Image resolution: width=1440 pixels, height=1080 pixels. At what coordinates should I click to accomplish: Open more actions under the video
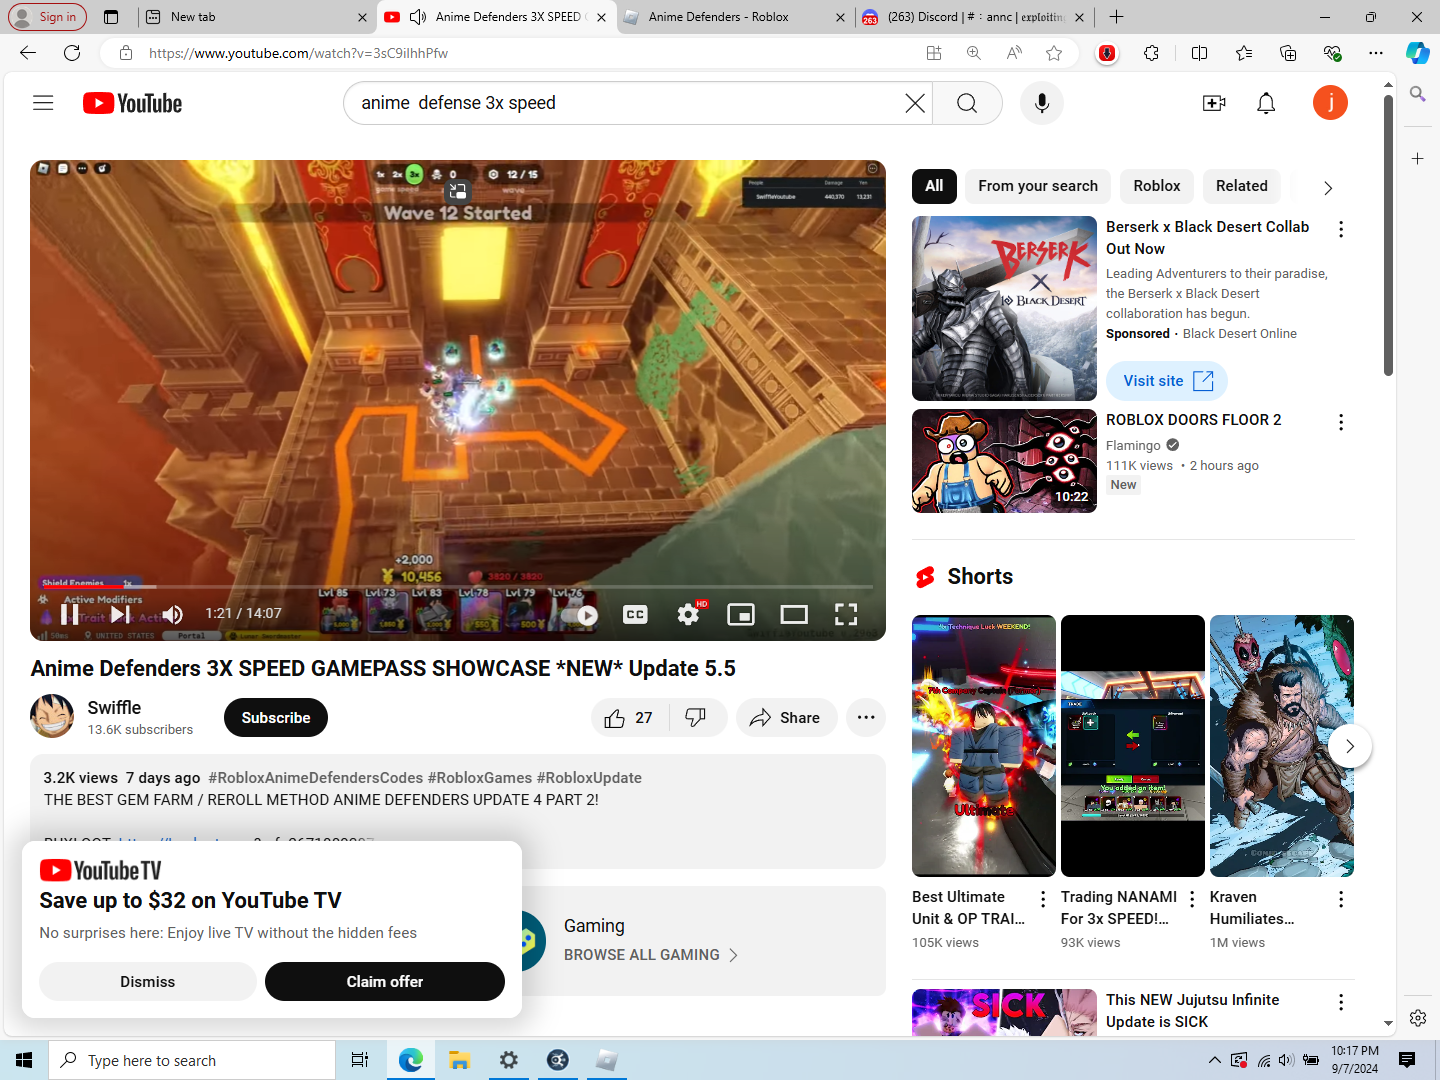(866, 718)
